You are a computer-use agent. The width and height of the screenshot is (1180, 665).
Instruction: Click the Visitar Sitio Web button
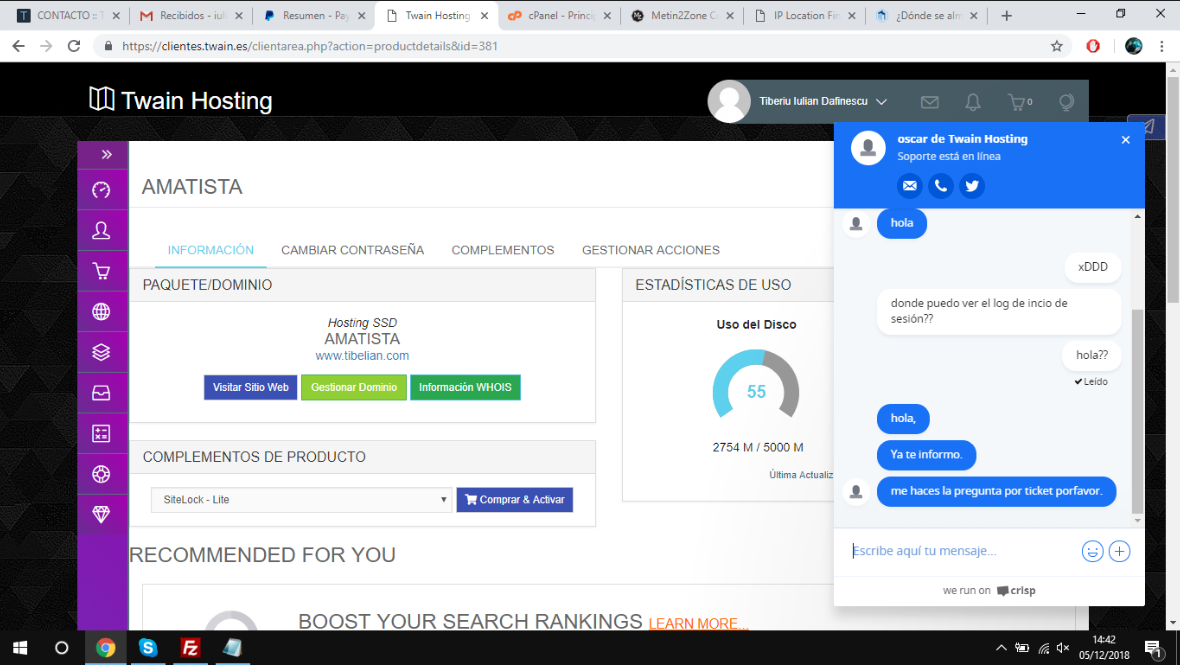click(251, 387)
